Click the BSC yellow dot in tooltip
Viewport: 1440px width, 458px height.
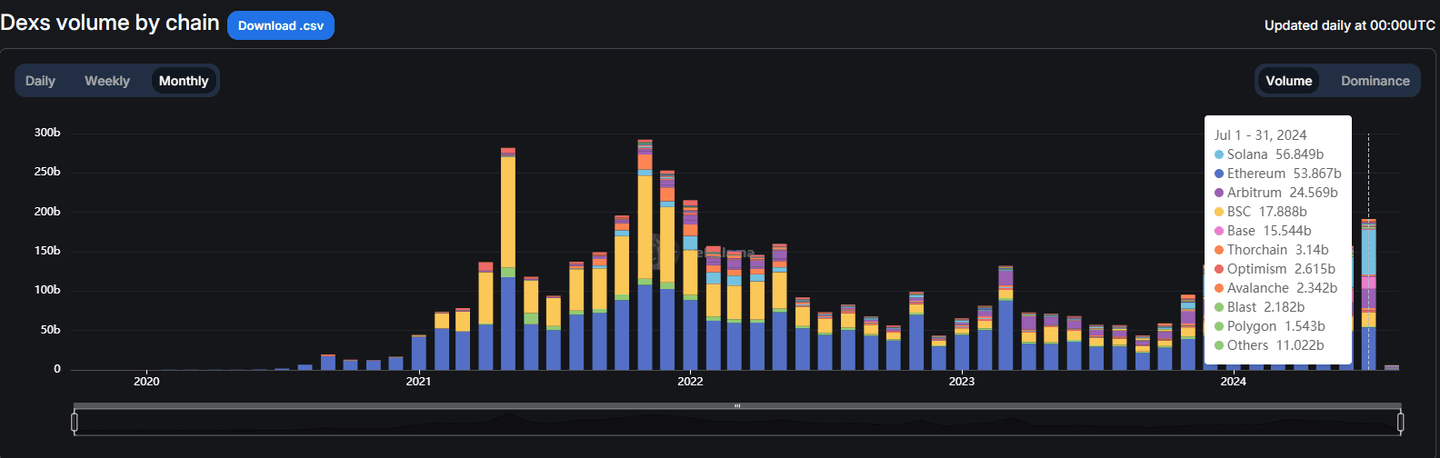coord(1219,212)
